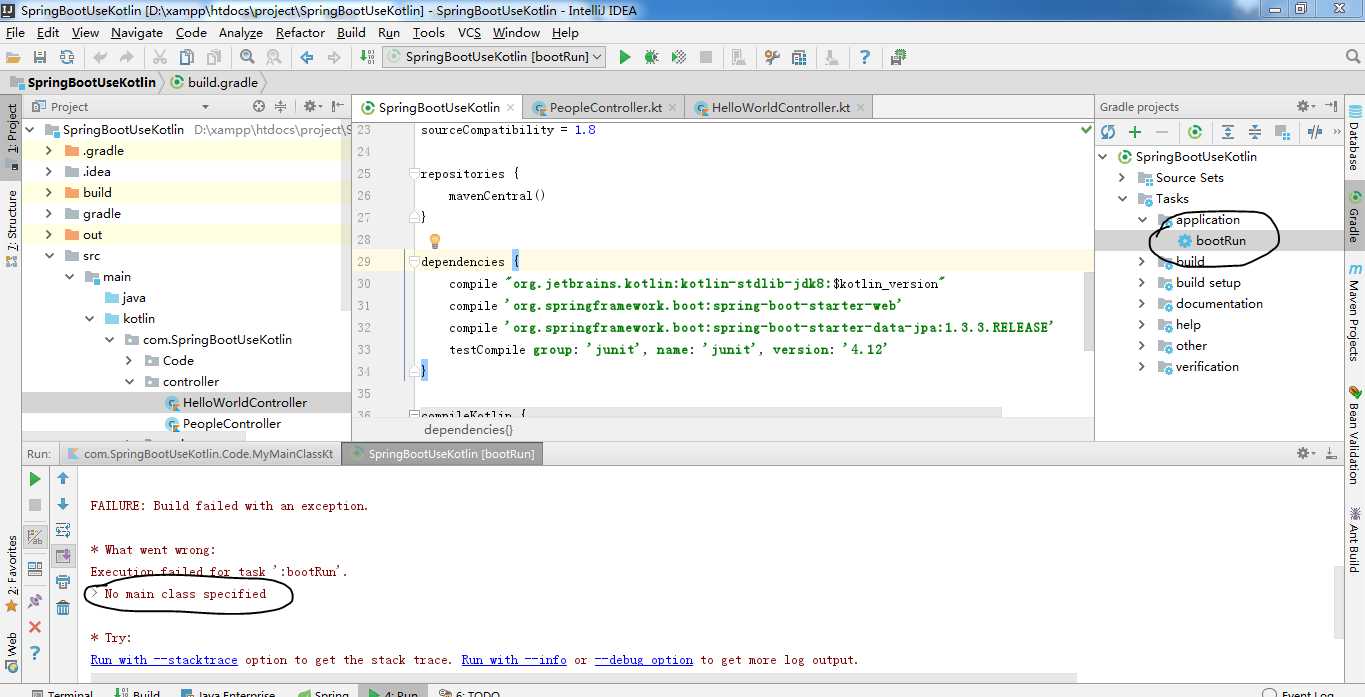Clear all console output with trash icon
This screenshot has width=1365, height=697.
pos(63,606)
